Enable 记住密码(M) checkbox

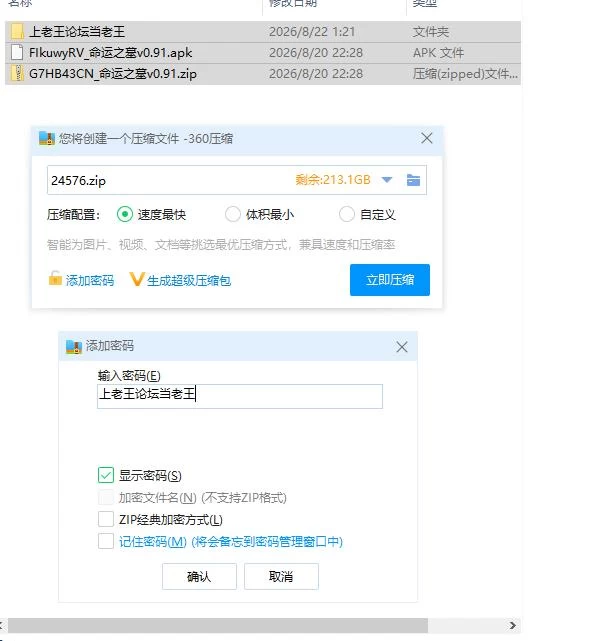[106, 541]
